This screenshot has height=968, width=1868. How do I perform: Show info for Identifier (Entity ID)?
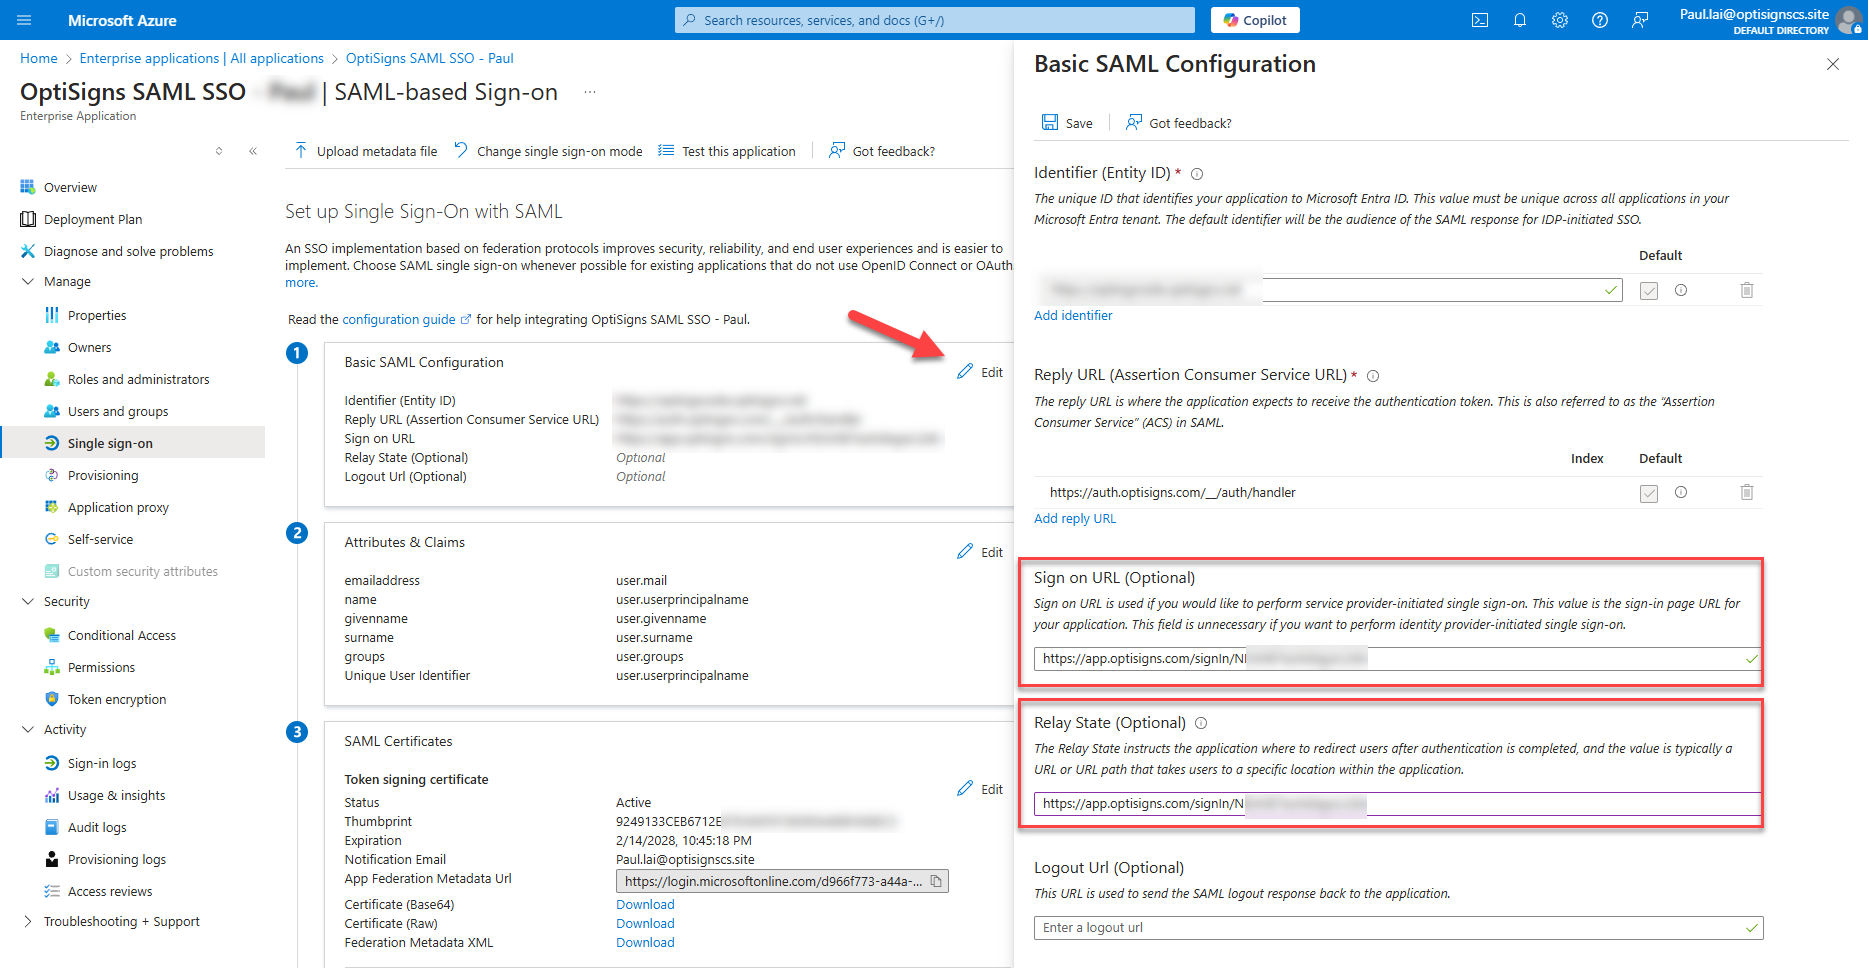[1197, 174]
